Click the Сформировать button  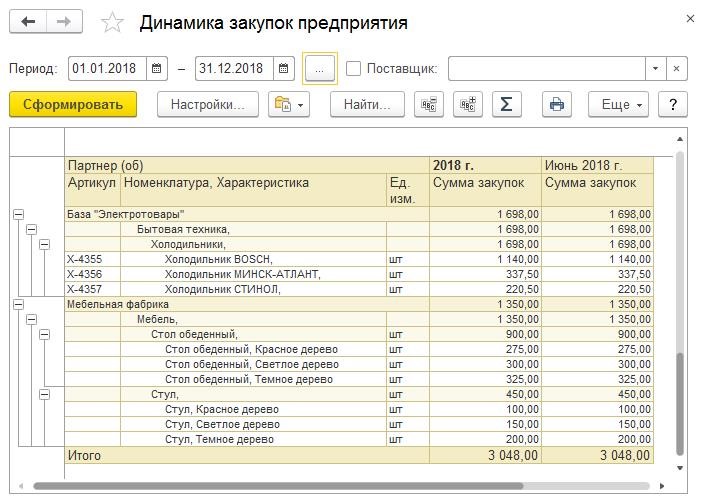[x=73, y=104]
